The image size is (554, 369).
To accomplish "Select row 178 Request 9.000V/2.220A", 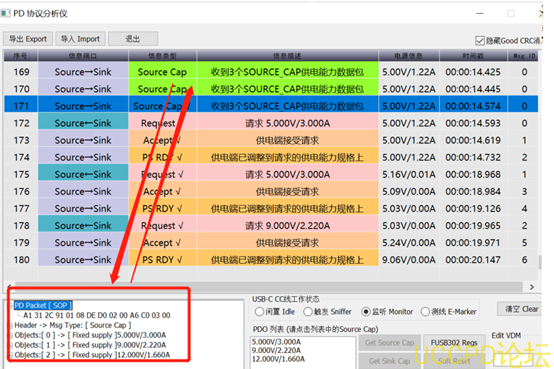I will [x=271, y=226].
